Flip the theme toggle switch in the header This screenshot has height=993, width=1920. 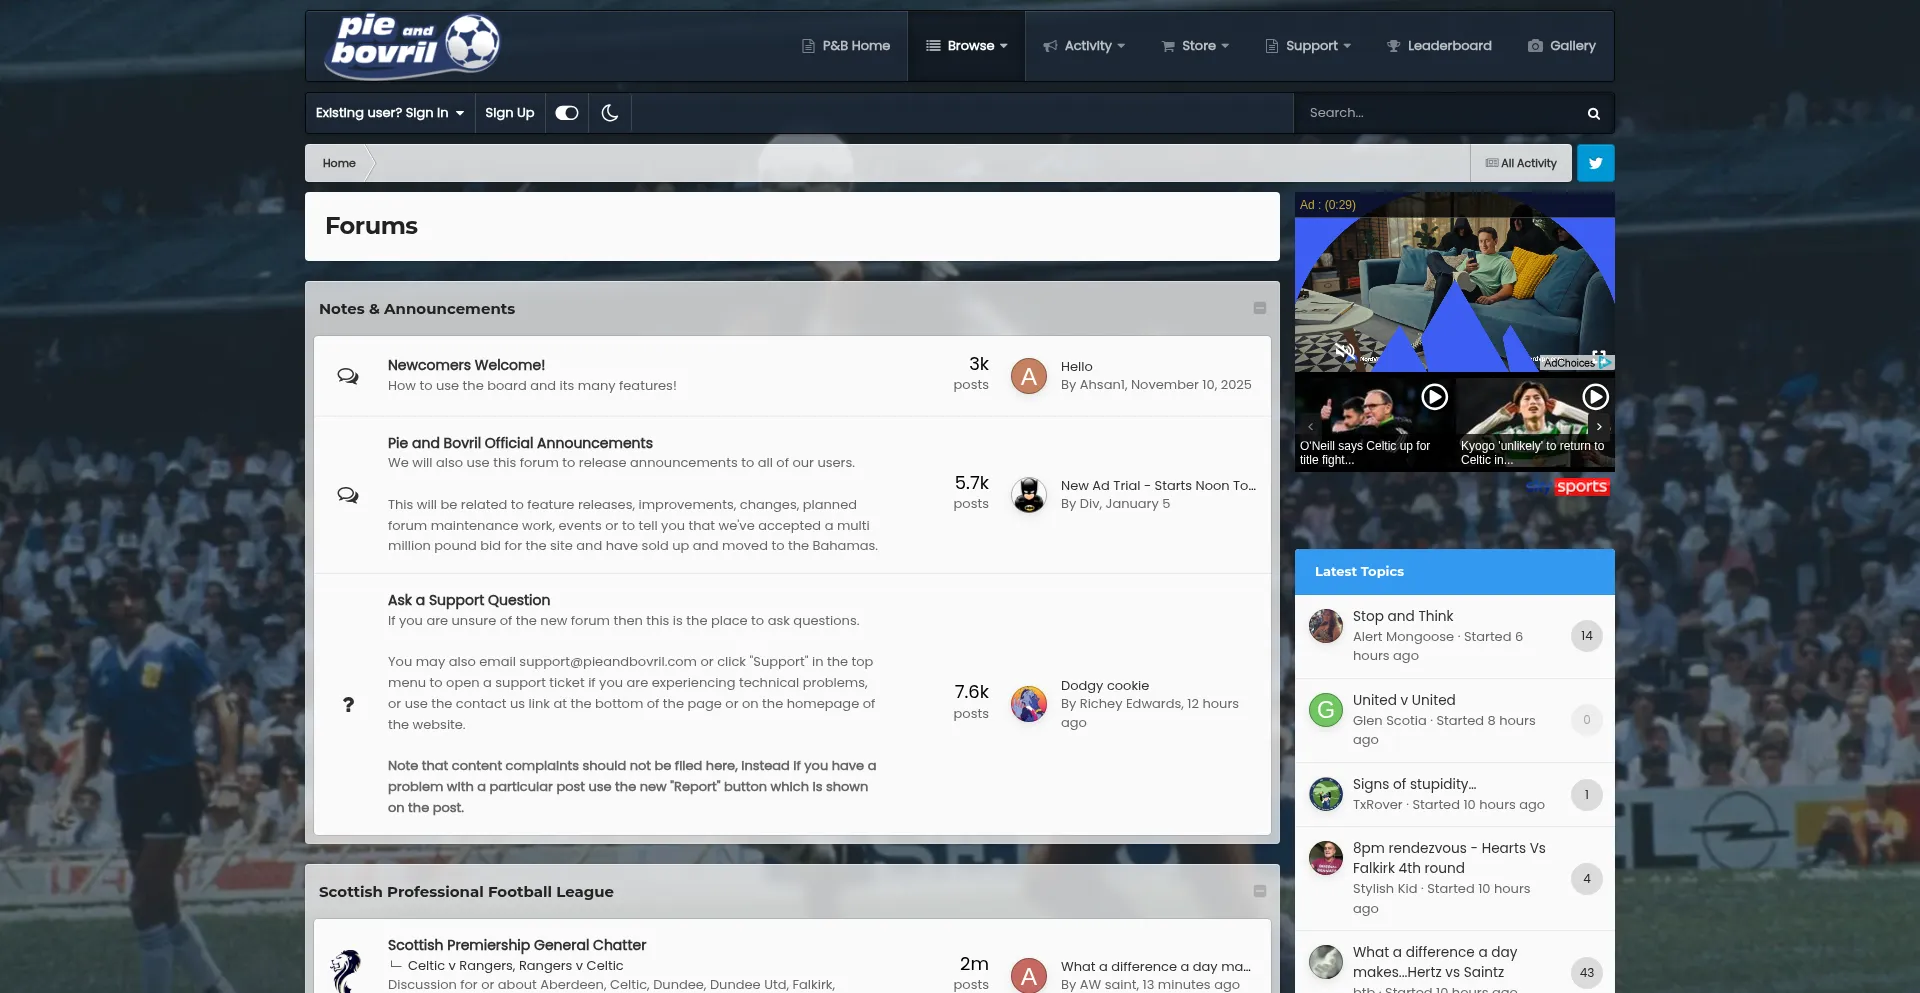tap(566, 113)
